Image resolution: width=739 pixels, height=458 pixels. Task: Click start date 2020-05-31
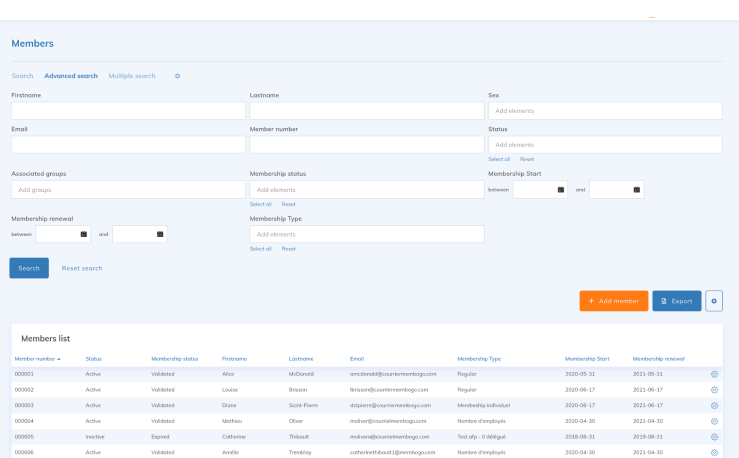[x=580, y=374]
